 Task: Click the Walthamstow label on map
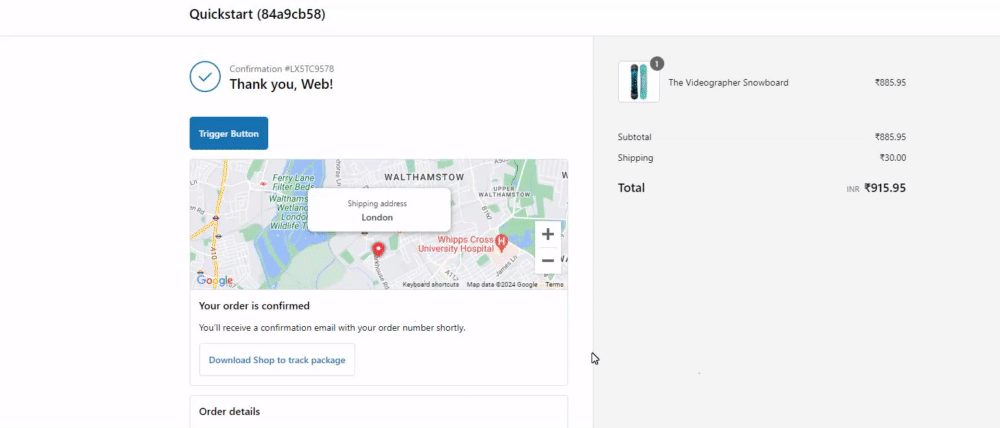tap(424, 176)
